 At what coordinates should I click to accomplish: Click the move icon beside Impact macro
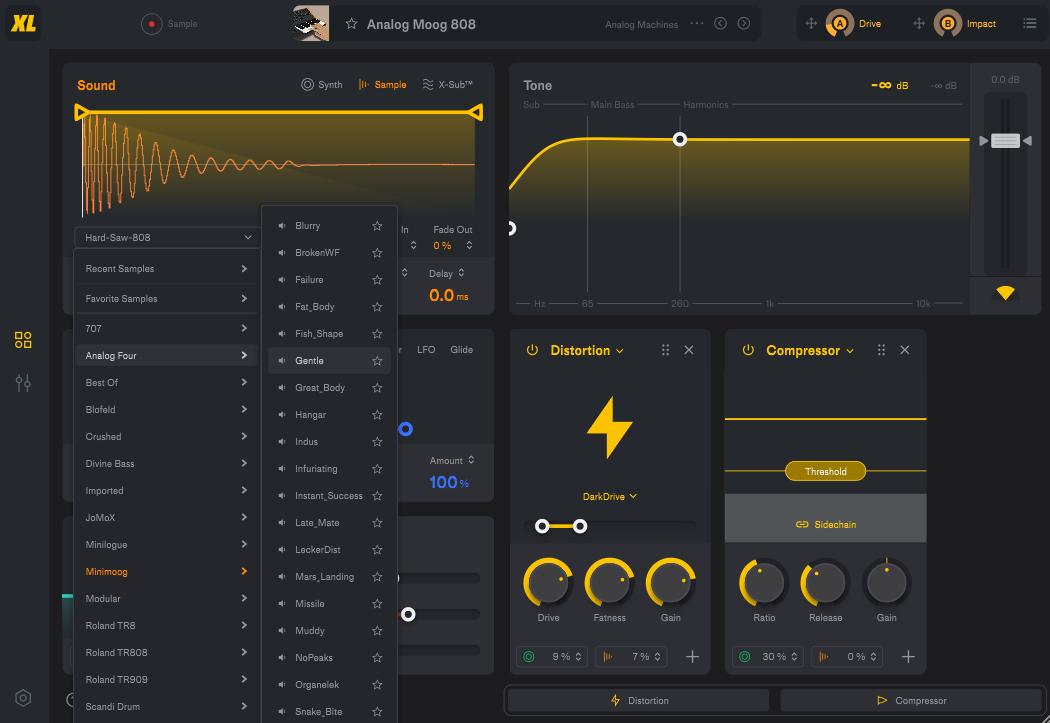(919, 23)
